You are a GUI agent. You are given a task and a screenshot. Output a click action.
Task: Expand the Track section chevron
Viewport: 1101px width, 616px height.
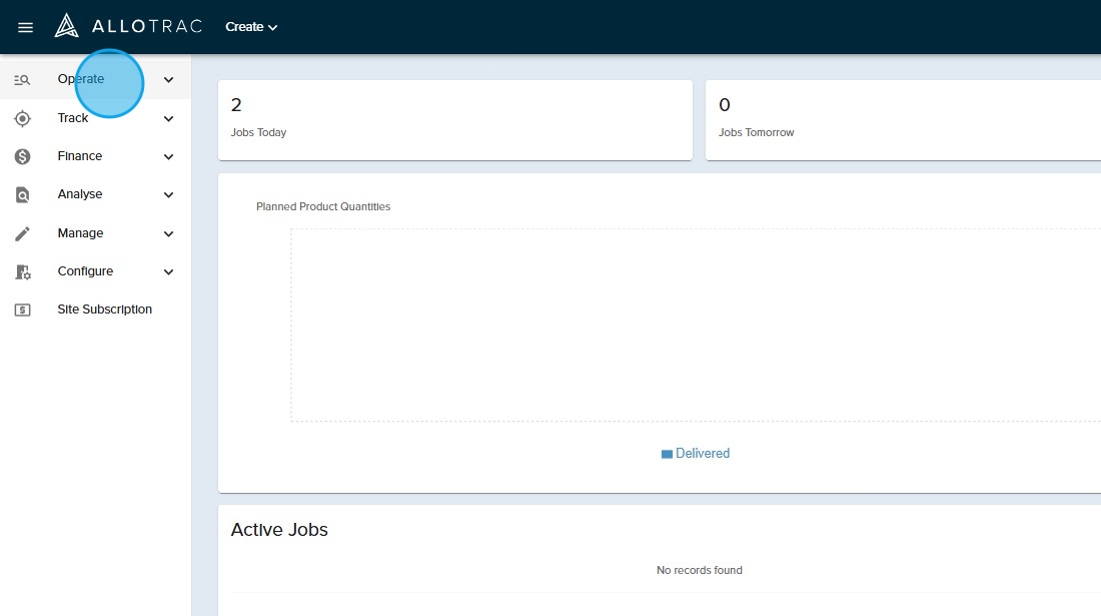tap(168, 118)
